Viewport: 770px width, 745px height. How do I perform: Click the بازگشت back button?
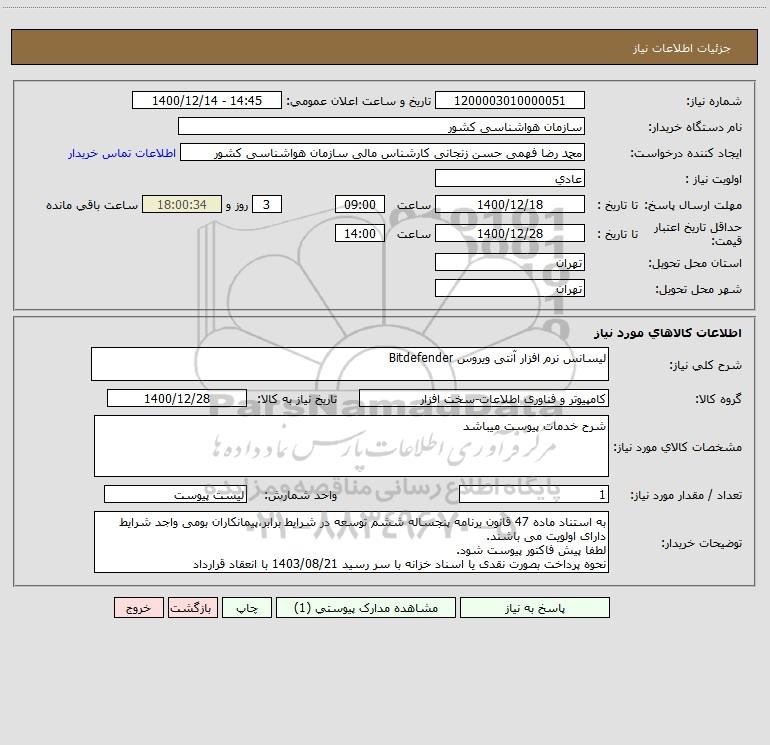coord(192,608)
